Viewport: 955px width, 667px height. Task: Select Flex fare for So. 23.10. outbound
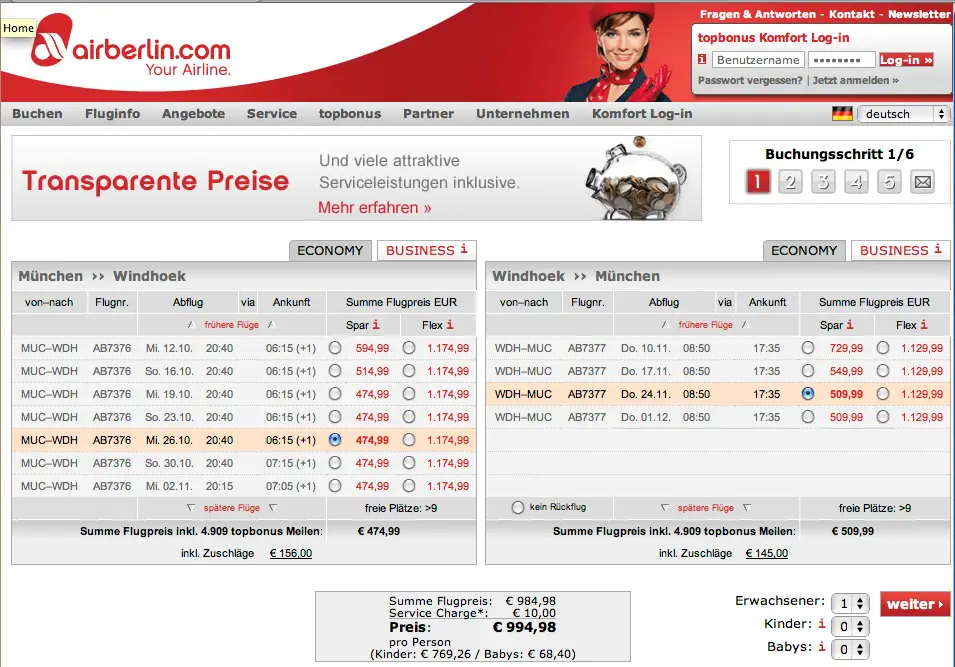click(x=409, y=417)
